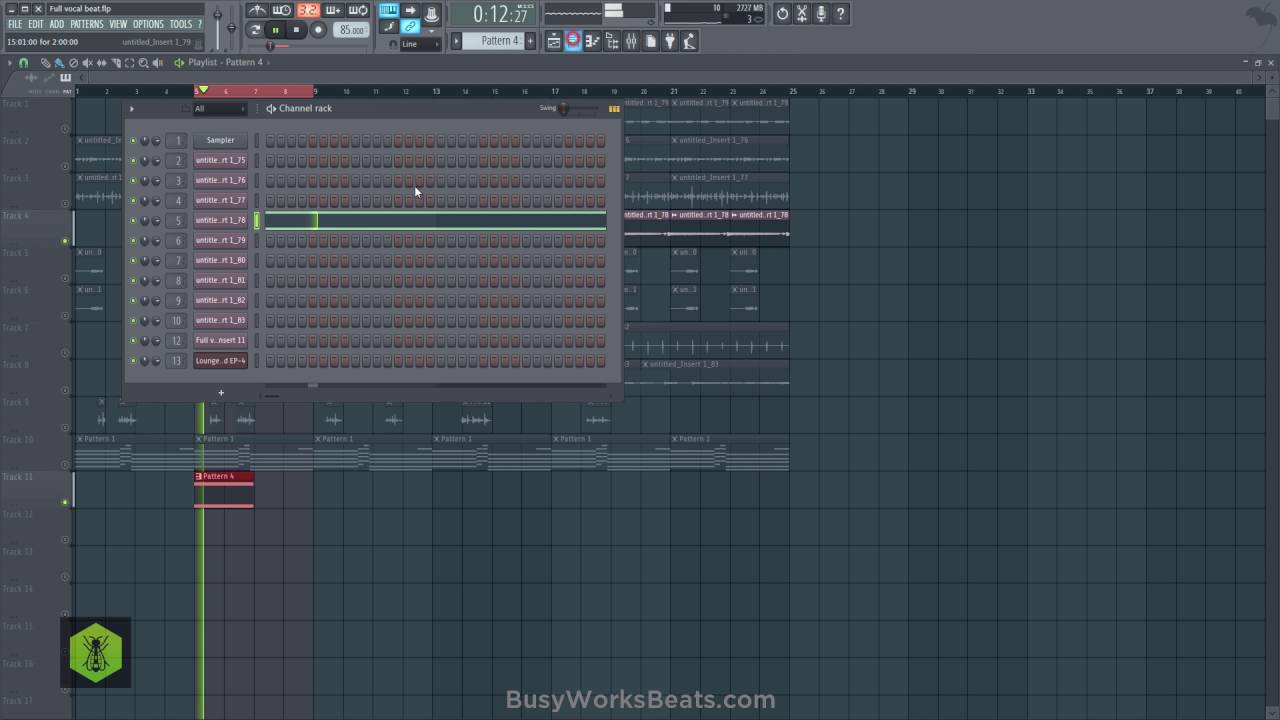The width and height of the screenshot is (1280, 720).
Task: Open the VIEW menu
Action: (x=118, y=24)
